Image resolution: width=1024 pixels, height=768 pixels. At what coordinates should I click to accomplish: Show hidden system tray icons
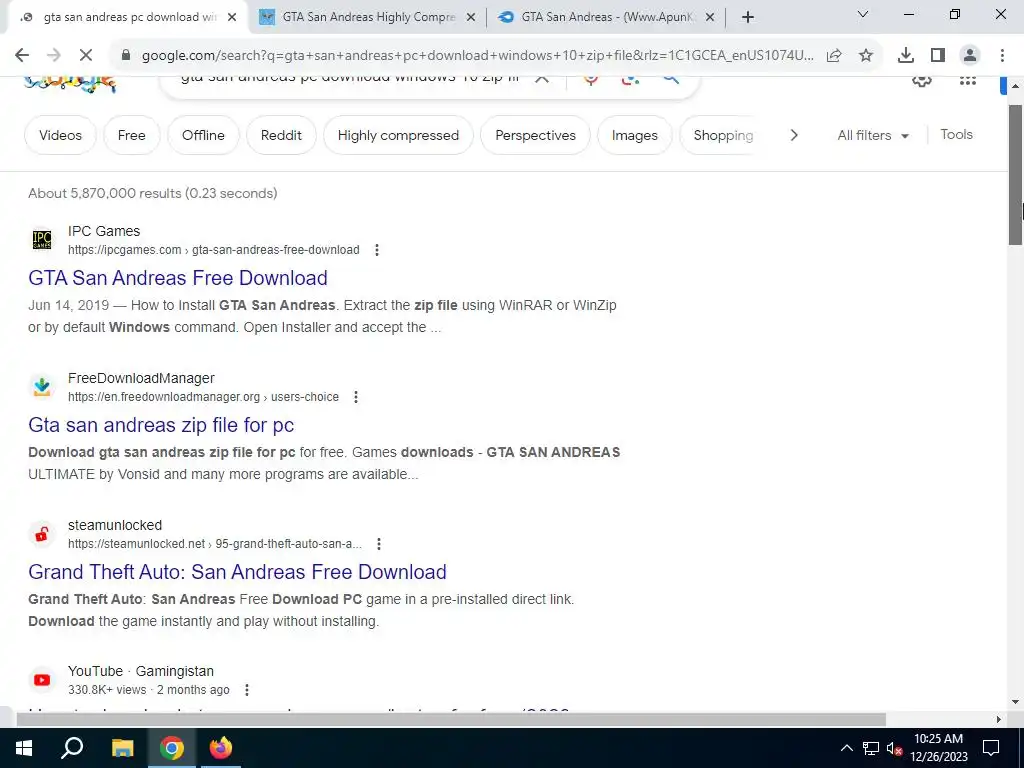click(x=846, y=748)
